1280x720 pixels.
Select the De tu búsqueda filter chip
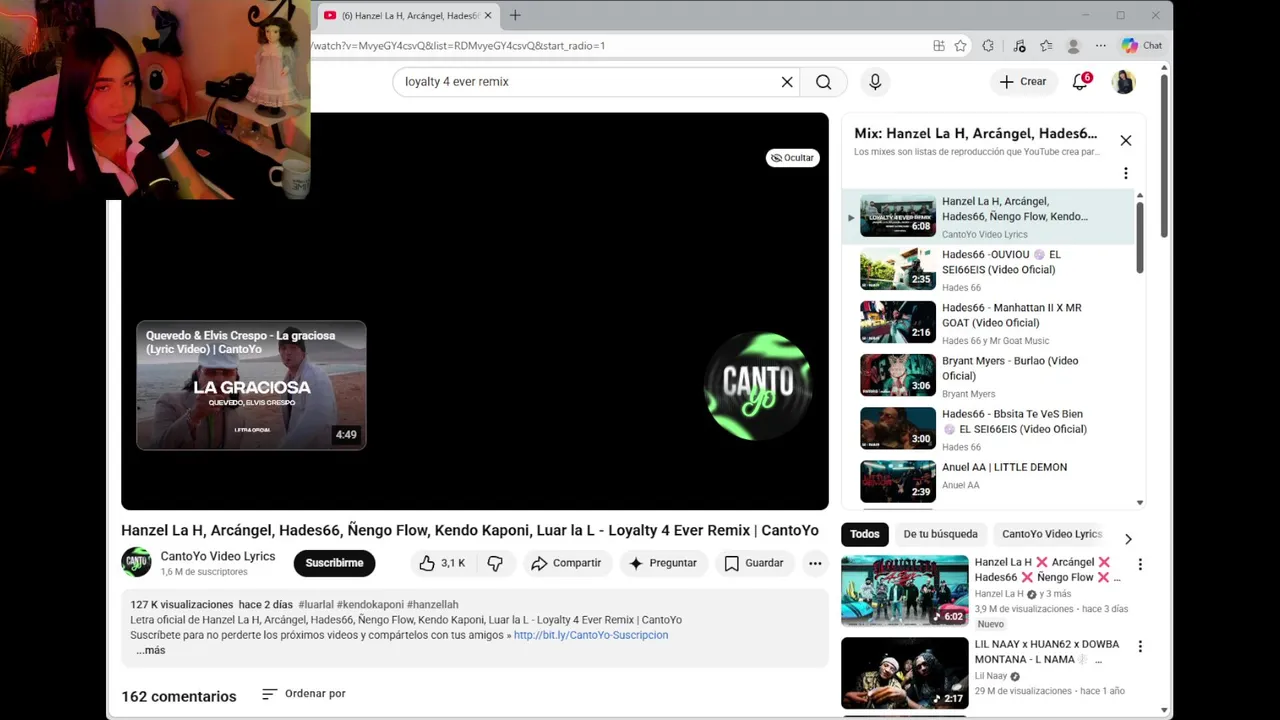point(940,534)
